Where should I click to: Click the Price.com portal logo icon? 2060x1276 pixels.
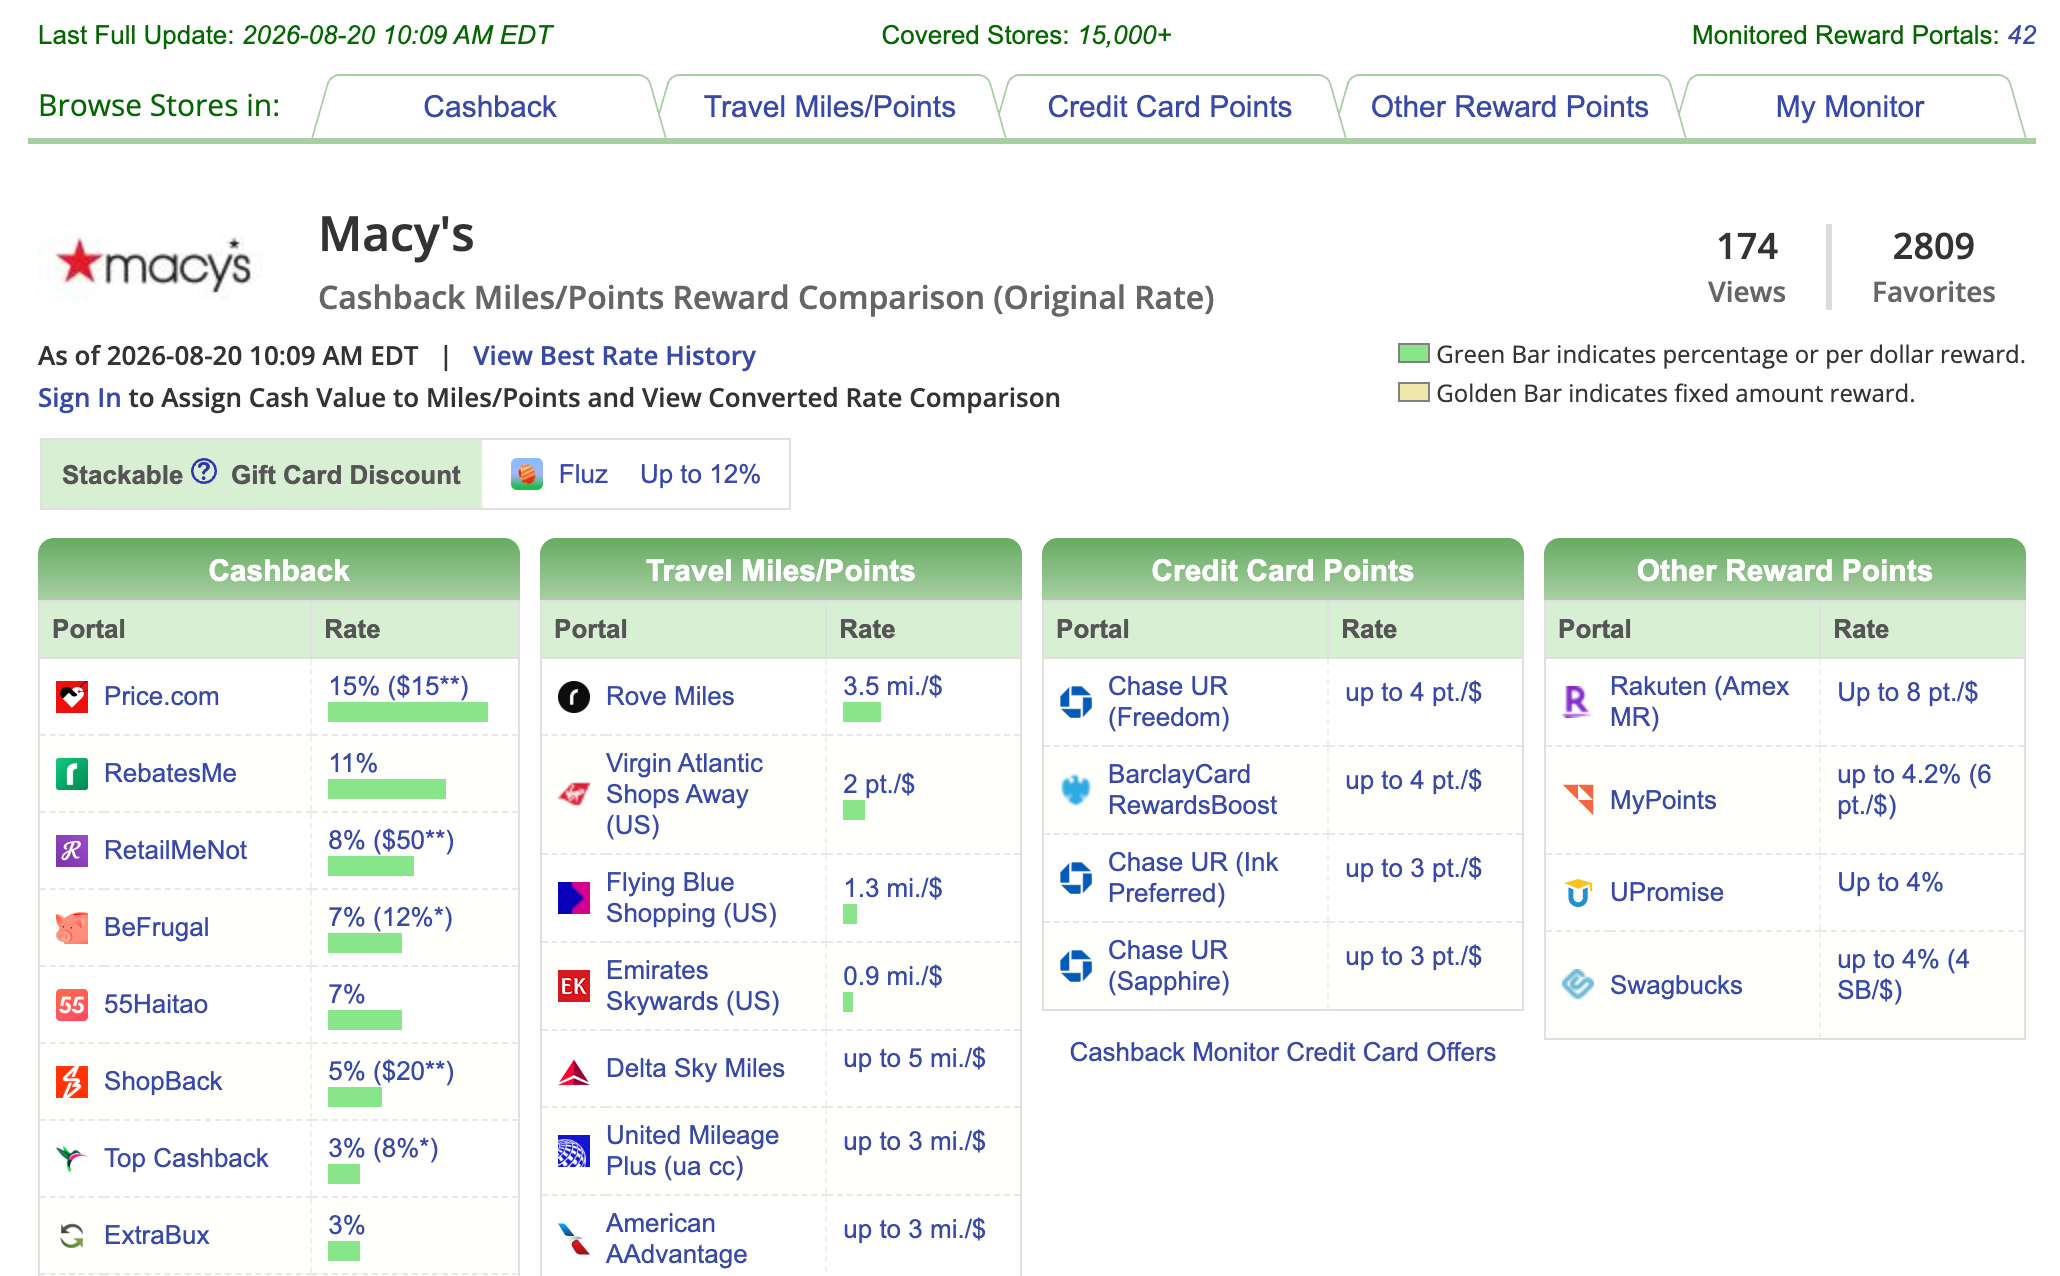72,697
